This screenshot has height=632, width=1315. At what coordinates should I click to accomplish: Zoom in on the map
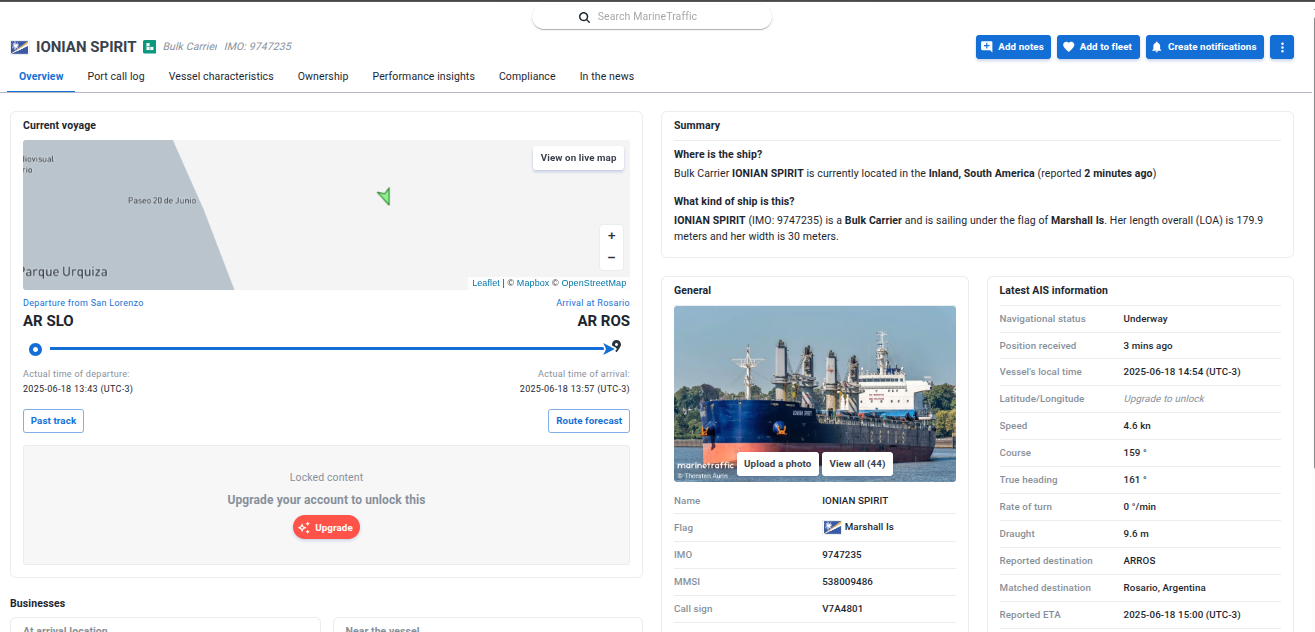click(x=611, y=236)
